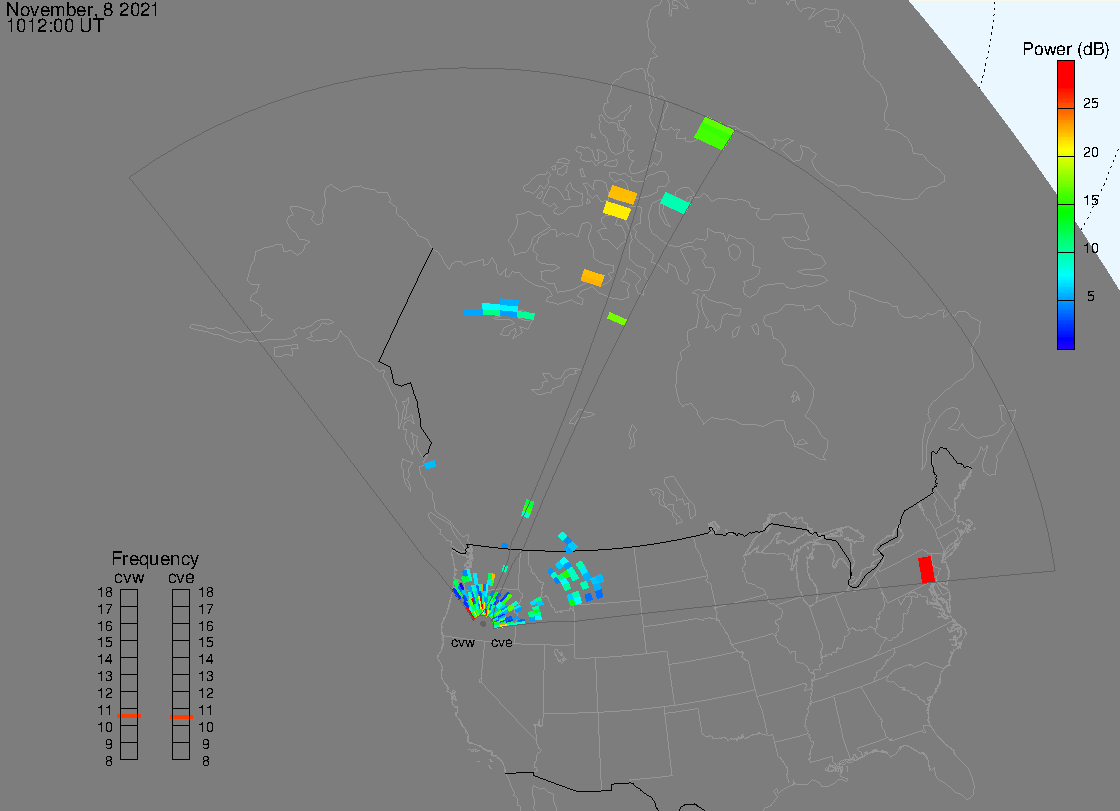Click the small blue patch near the Alaska panhandle
This screenshot has width=1120, height=811.
point(430,464)
